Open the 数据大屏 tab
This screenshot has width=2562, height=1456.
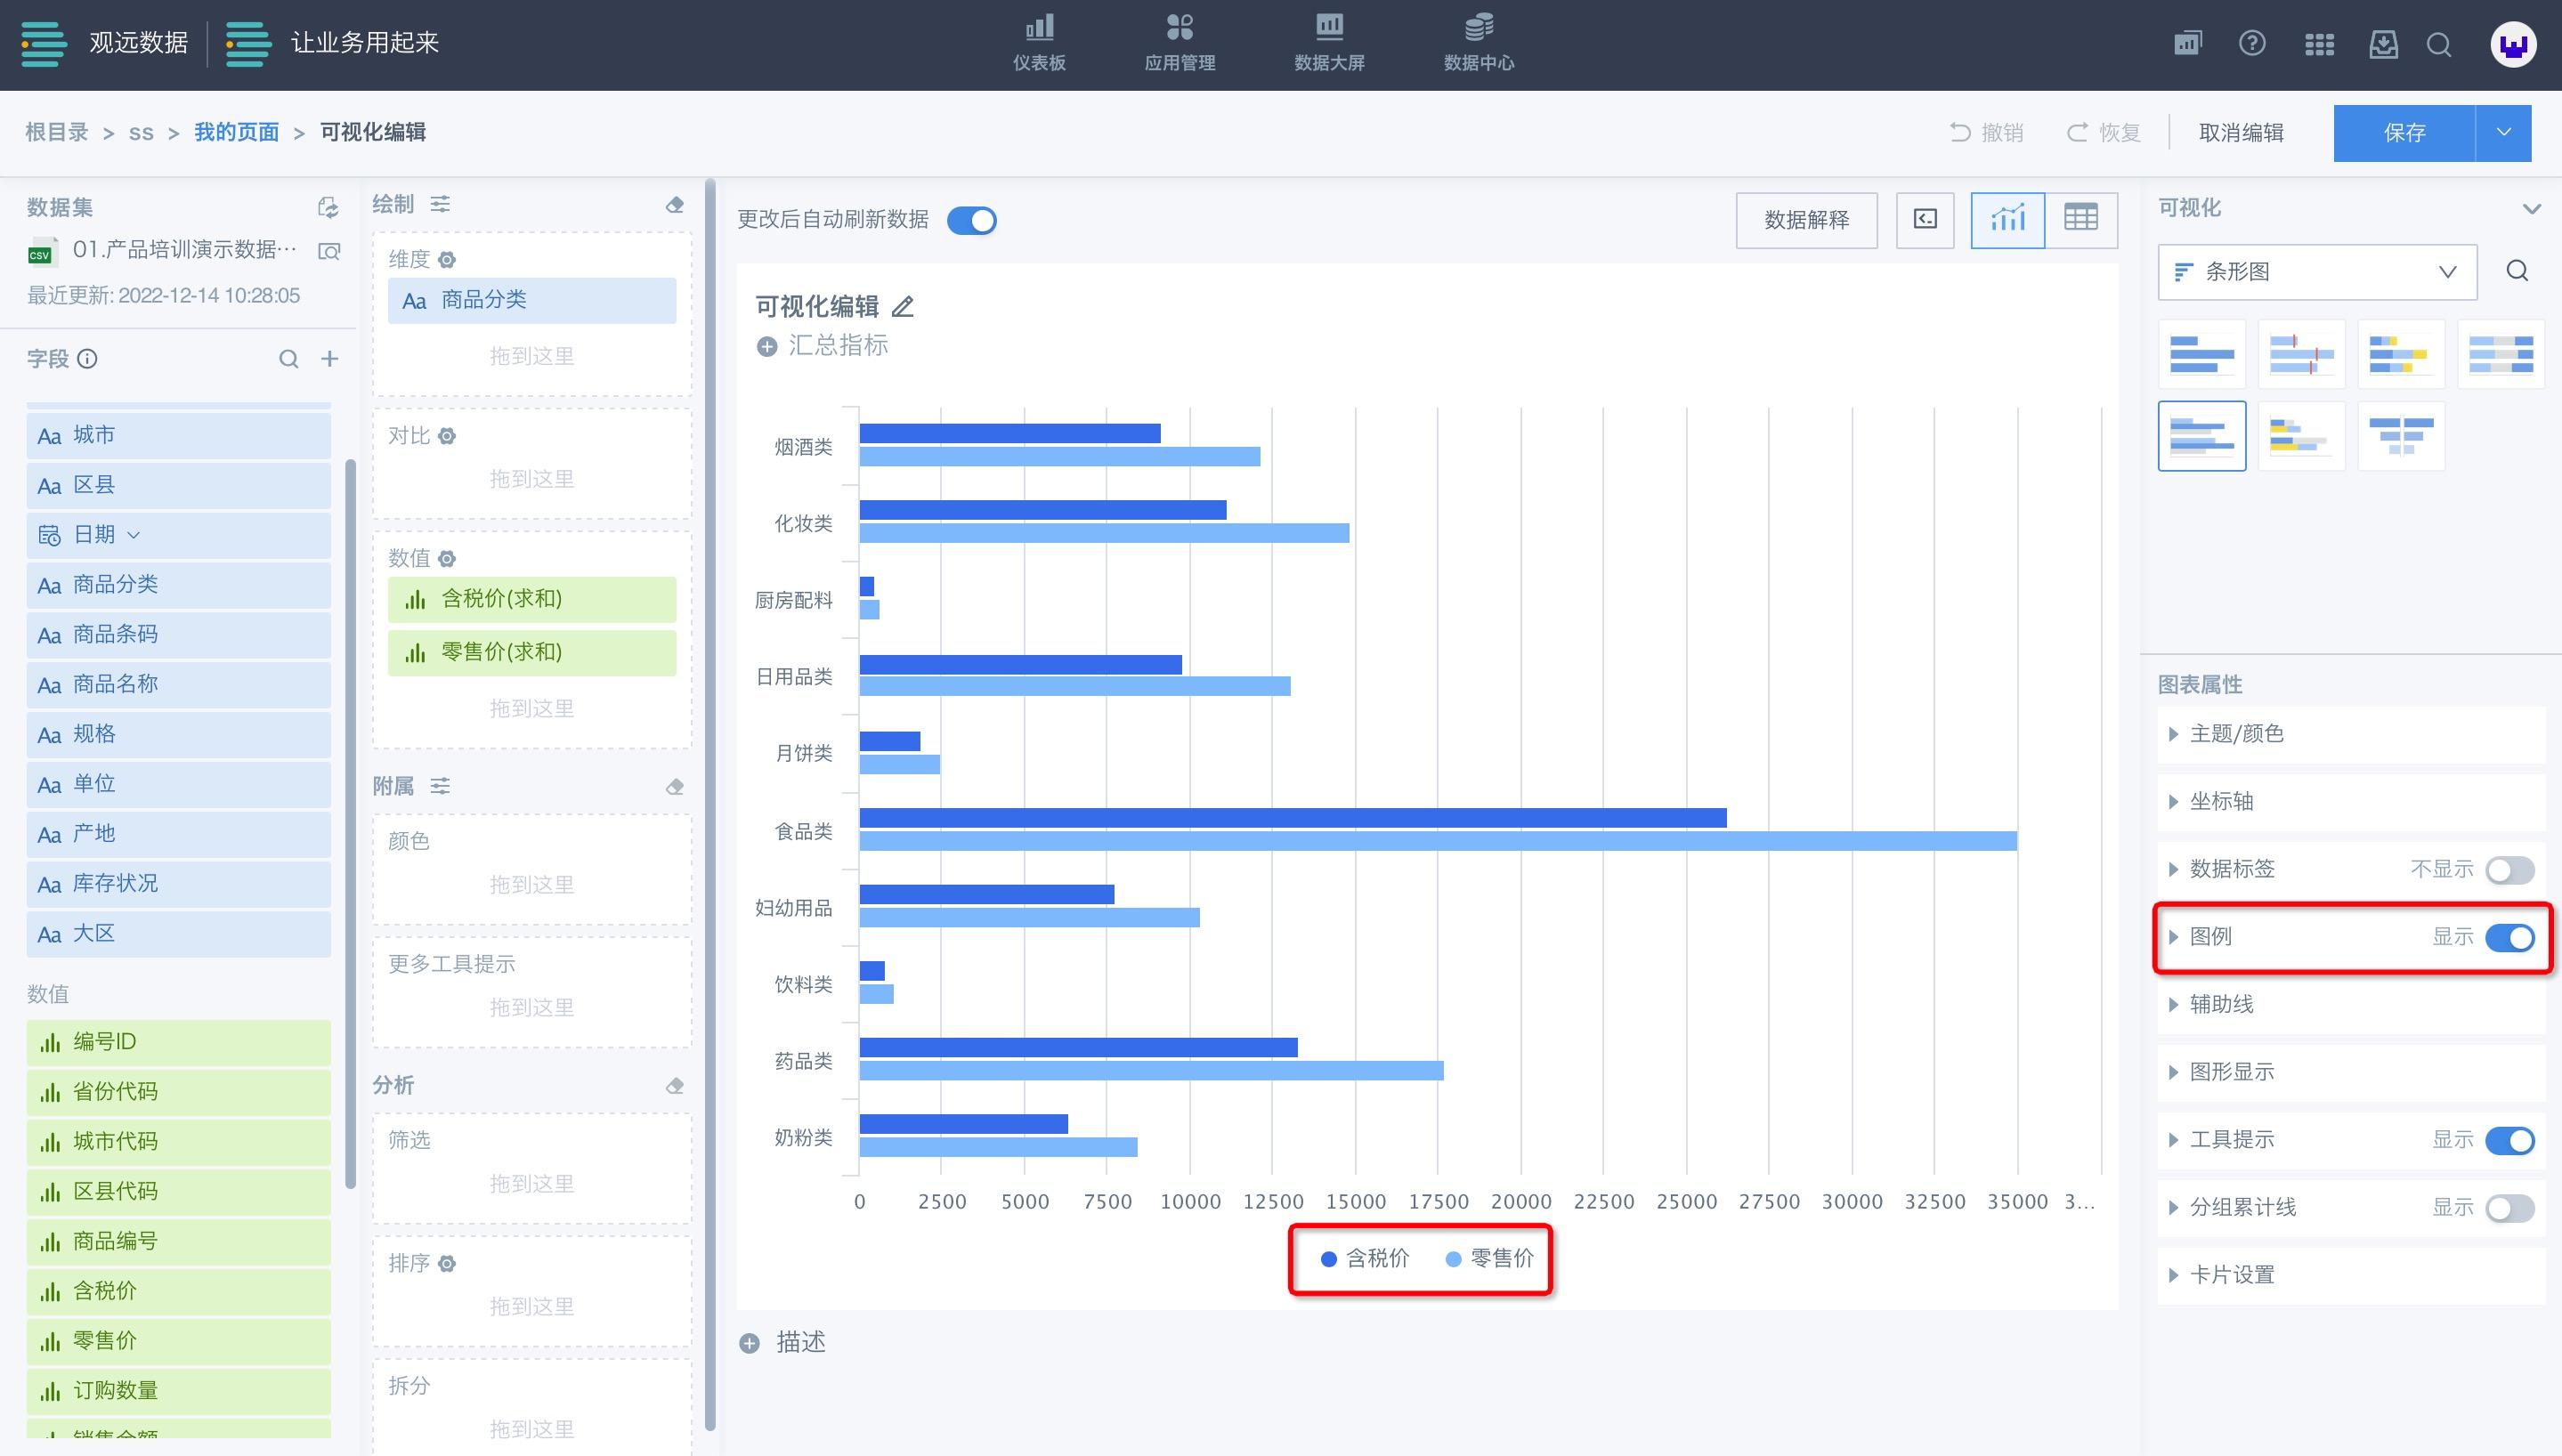(x=1329, y=44)
